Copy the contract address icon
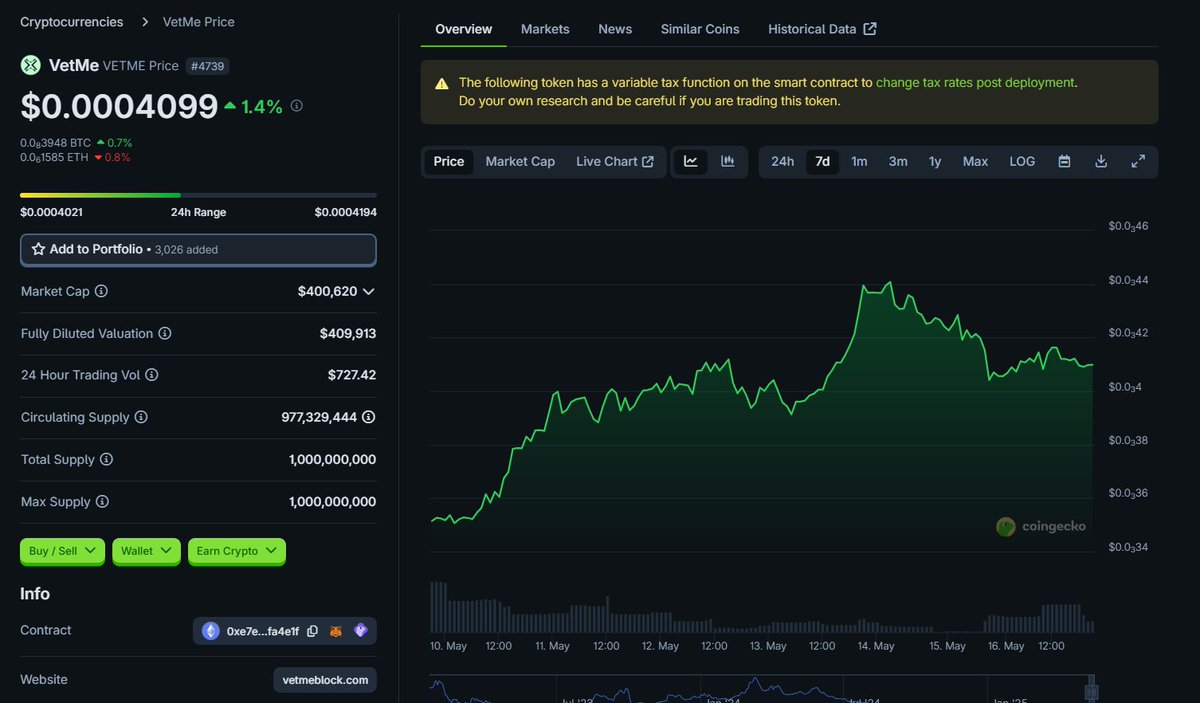 313,631
